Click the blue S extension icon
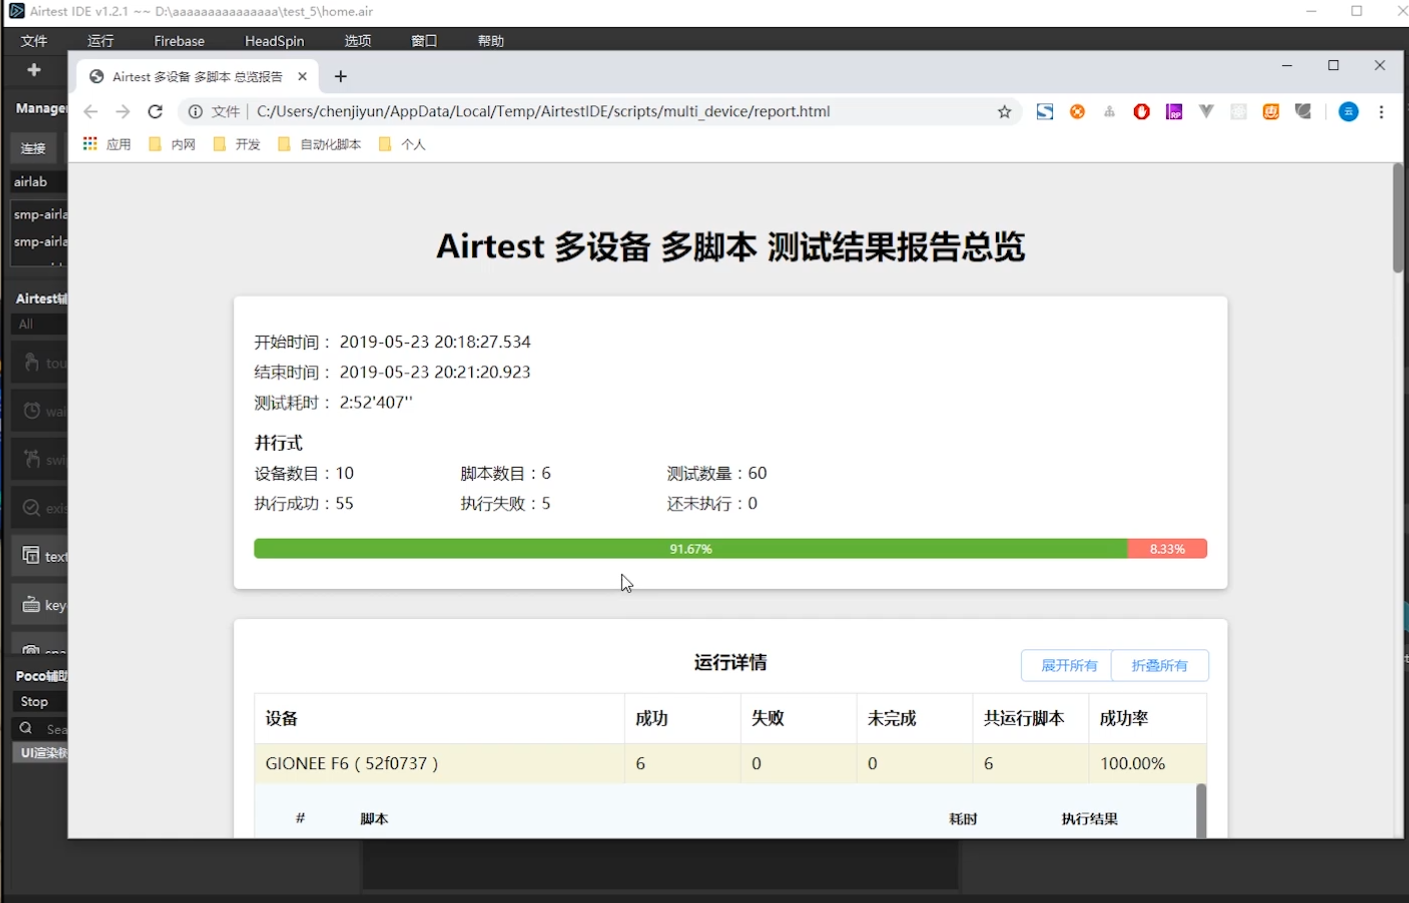Image resolution: width=1409 pixels, height=903 pixels. 1044,111
